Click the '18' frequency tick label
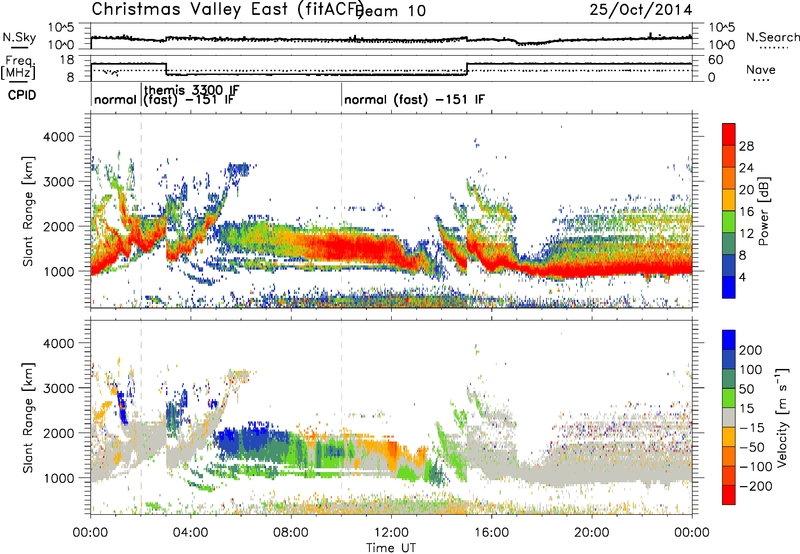 click(x=67, y=60)
